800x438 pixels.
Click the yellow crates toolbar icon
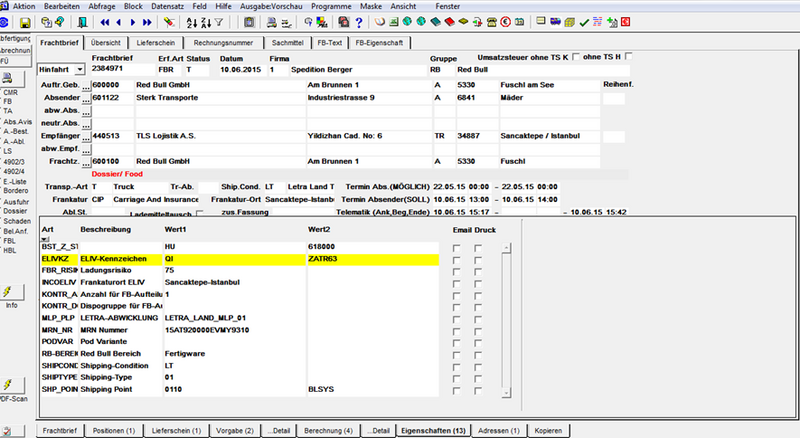[x=570, y=22]
